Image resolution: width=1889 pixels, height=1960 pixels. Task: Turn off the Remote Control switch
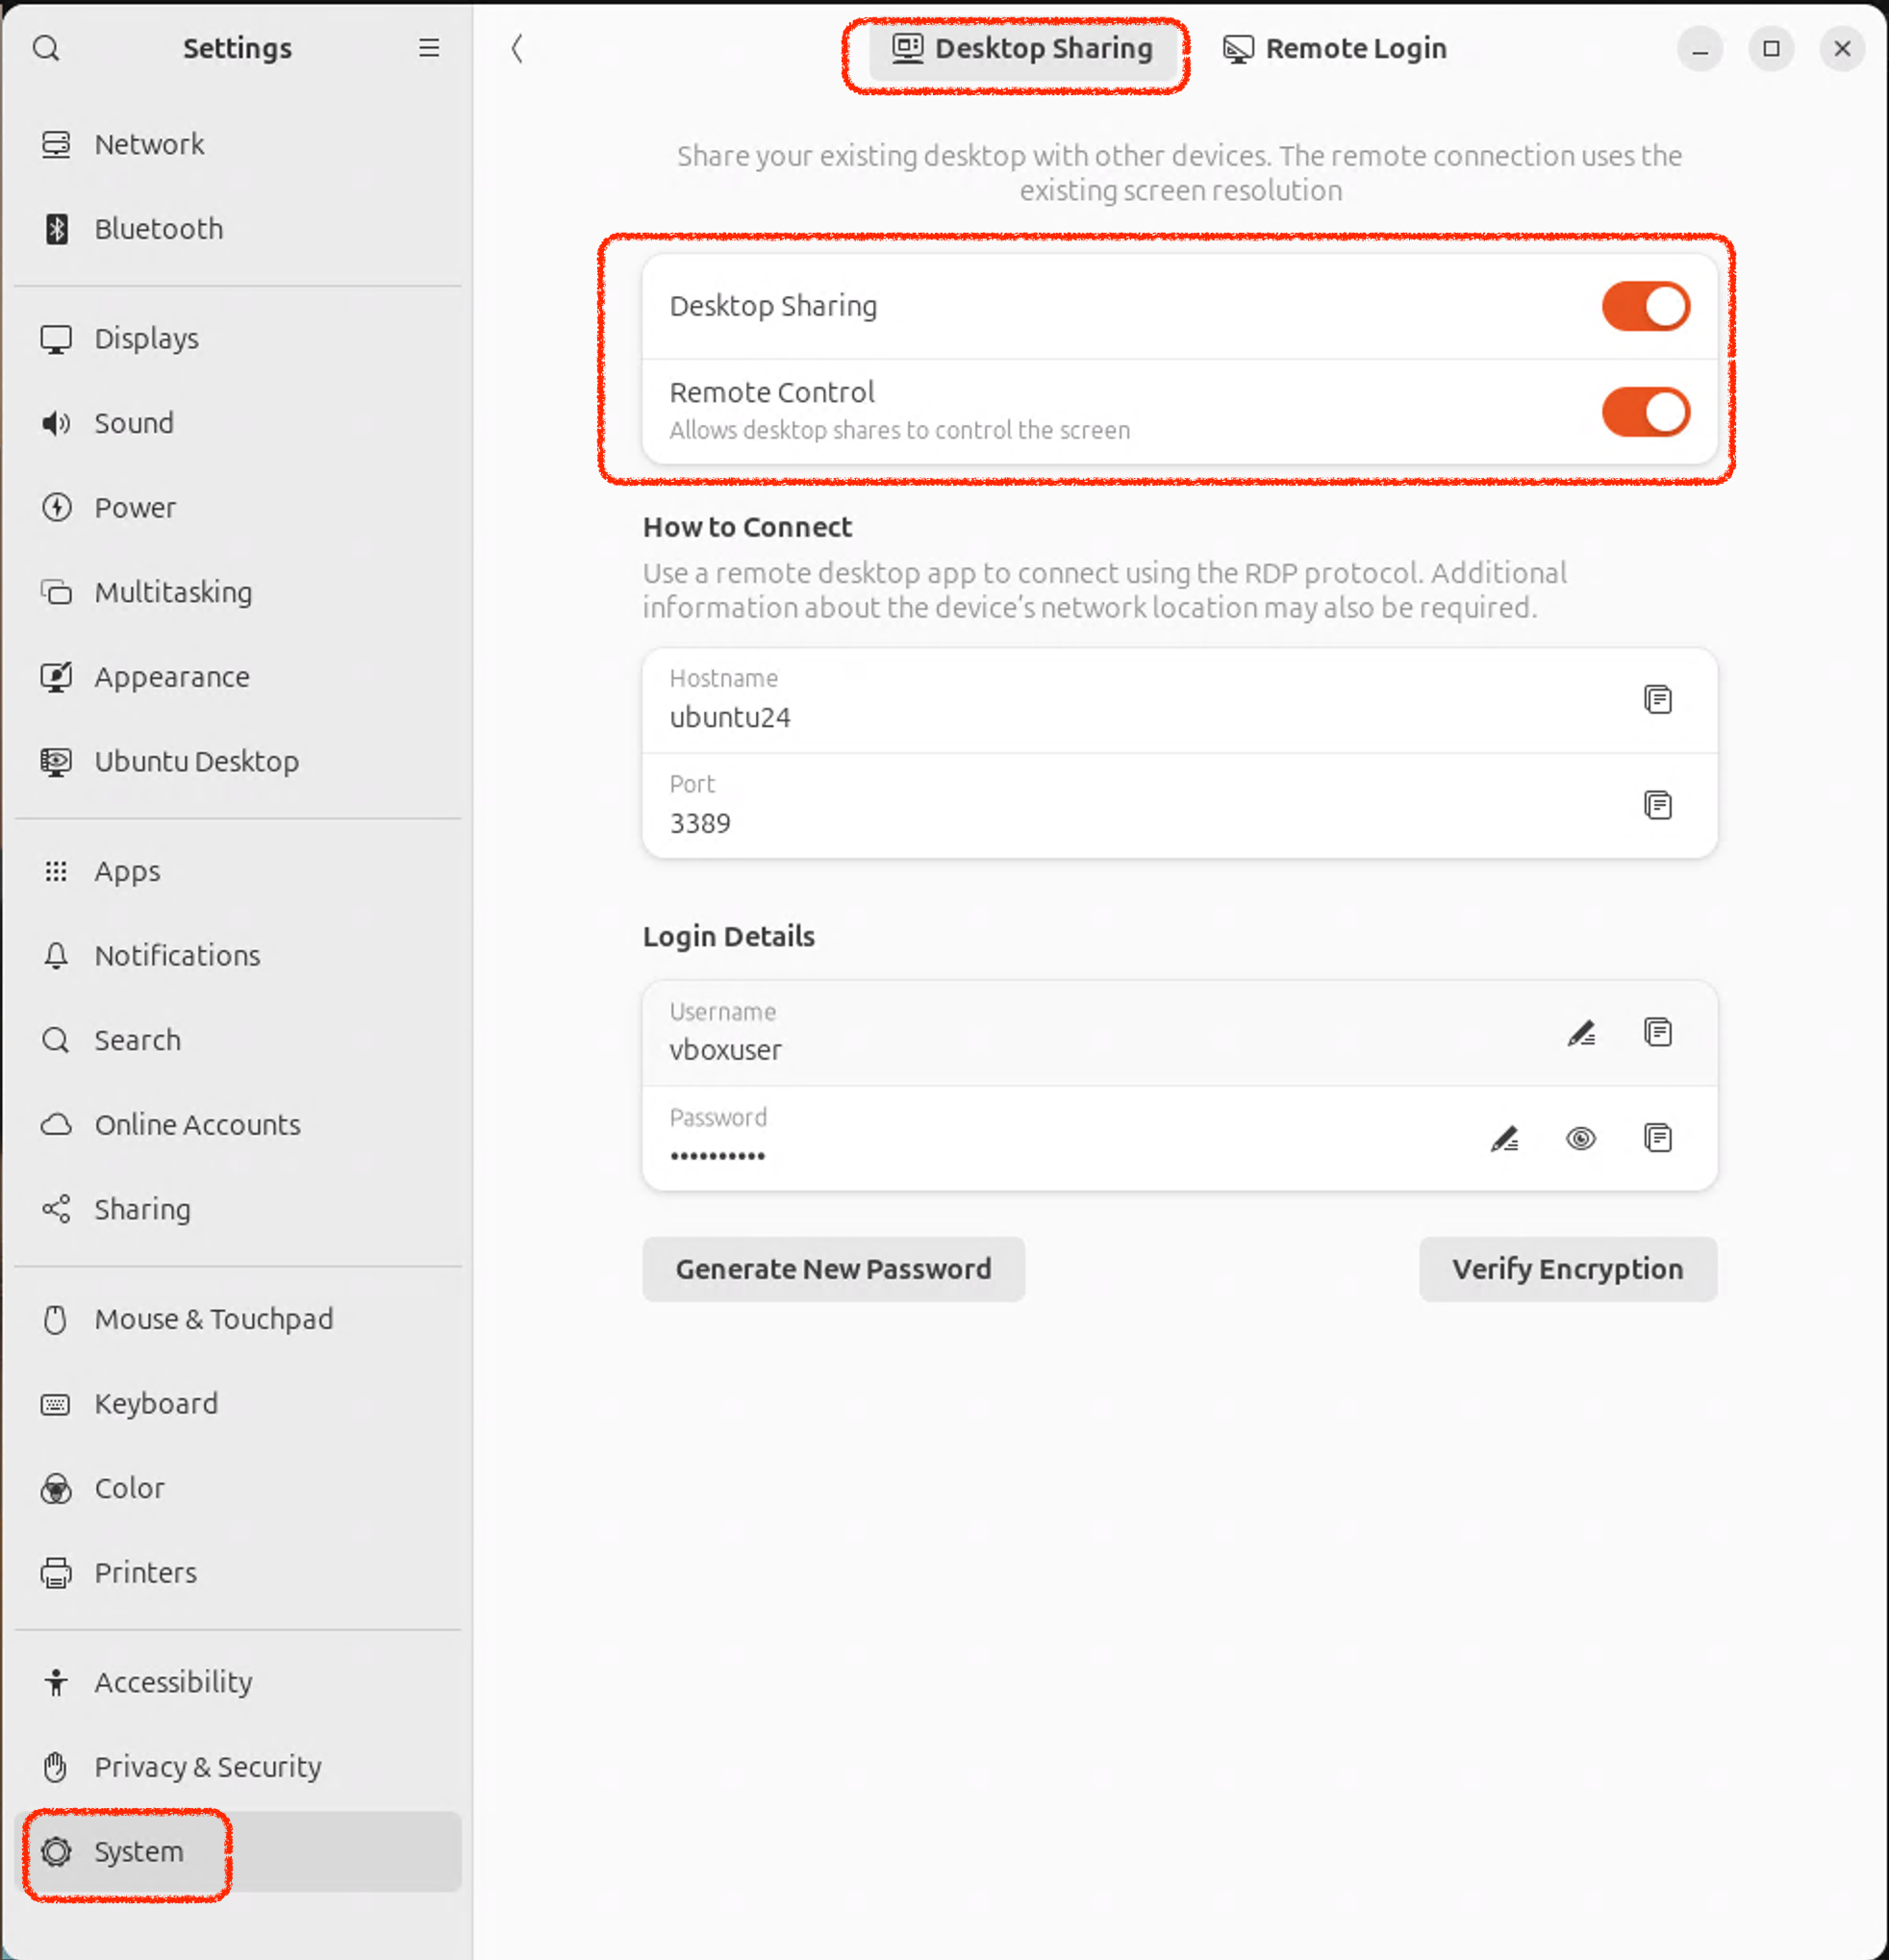(x=1644, y=412)
